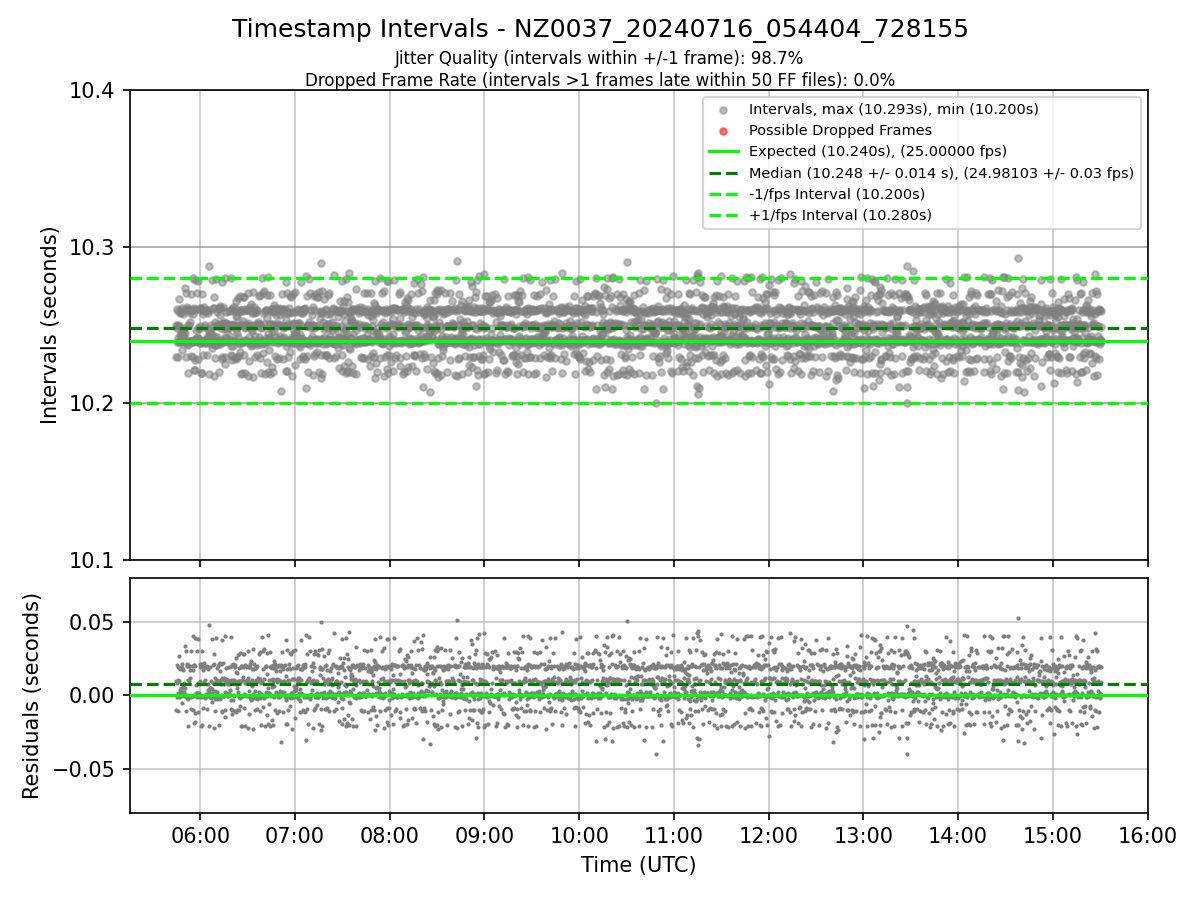This screenshot has height=900, width=1200.
Task: Click the Jitter Quality 98.7% subtitle line
Action: (599, 58)
